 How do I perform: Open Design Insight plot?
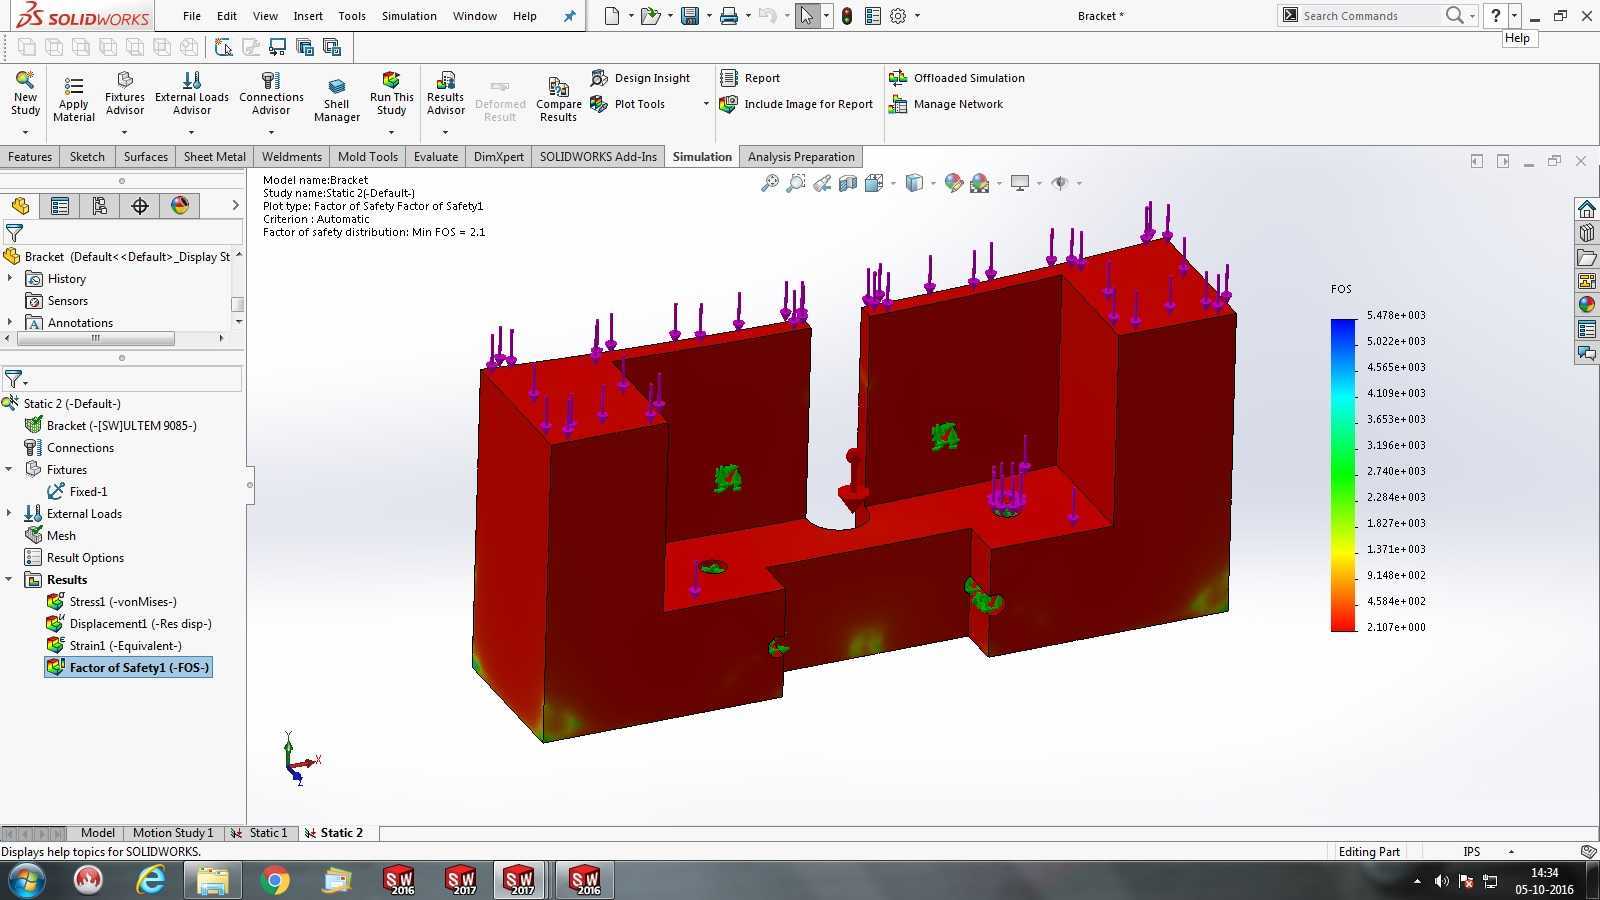[x=640, y=78]
